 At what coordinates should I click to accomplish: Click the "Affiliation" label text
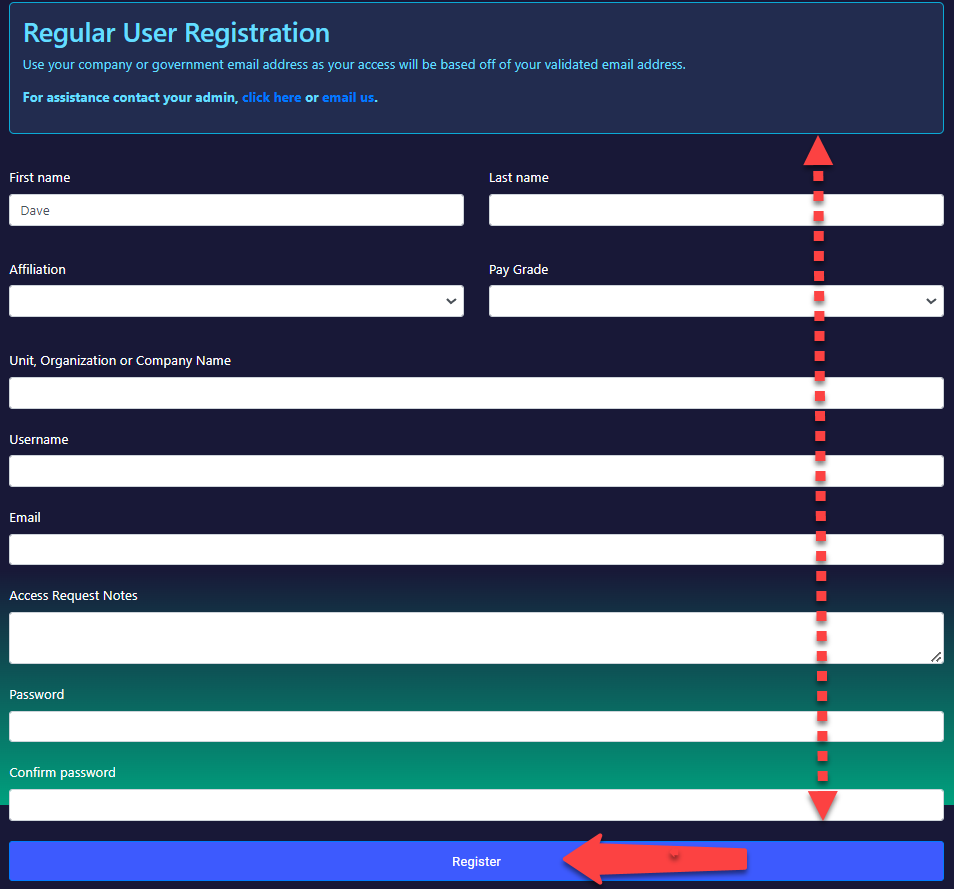tap(38, 270)
